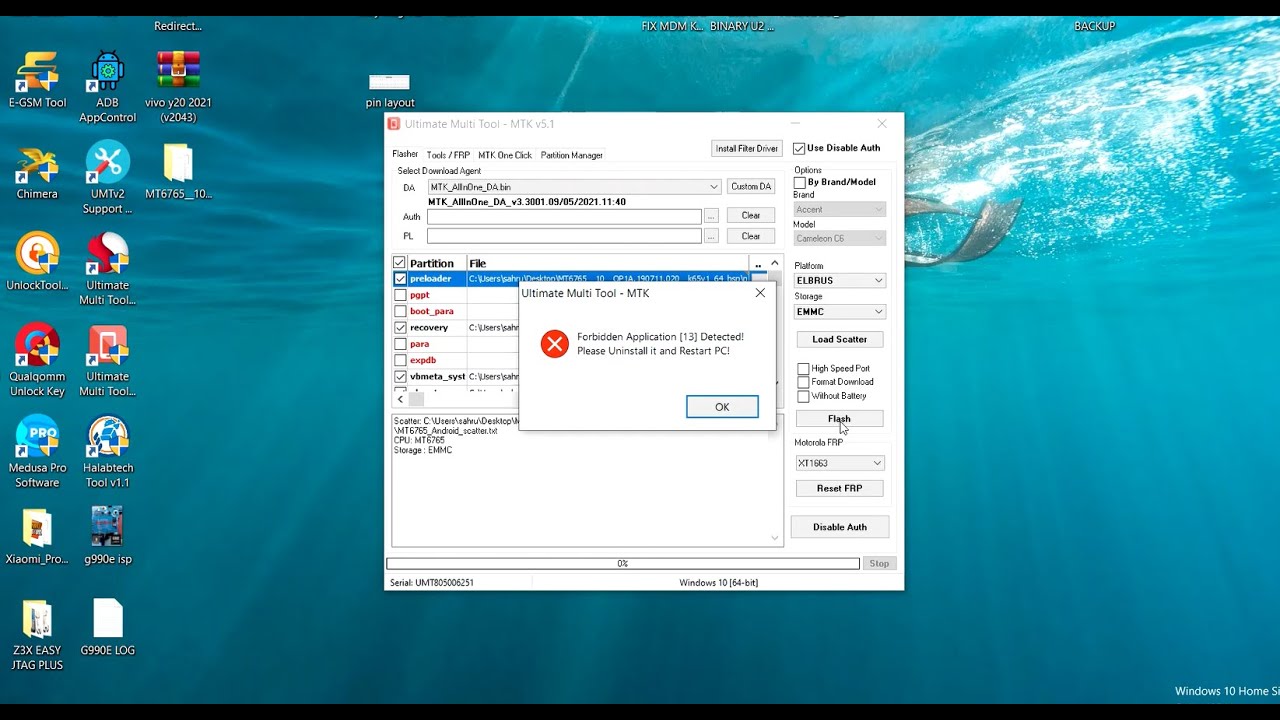
Task: Select the pin layout desktop file
Action: pos(390,91)
